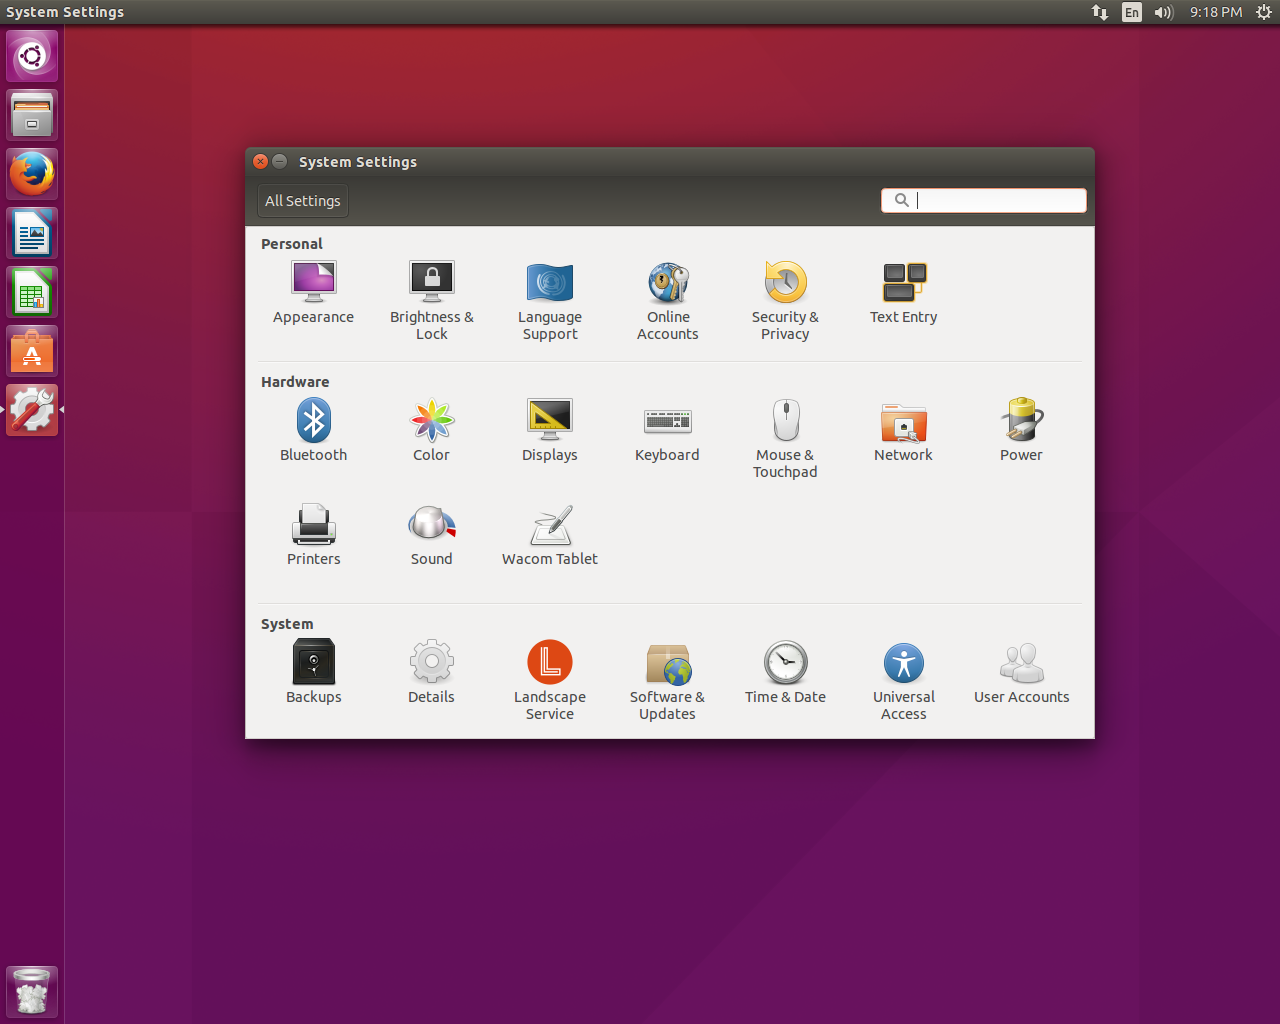The height and width of the screenshot is (1024, 1280).
Task: Open the sound volume indicator menu
Action: (x=1164, y=12)
